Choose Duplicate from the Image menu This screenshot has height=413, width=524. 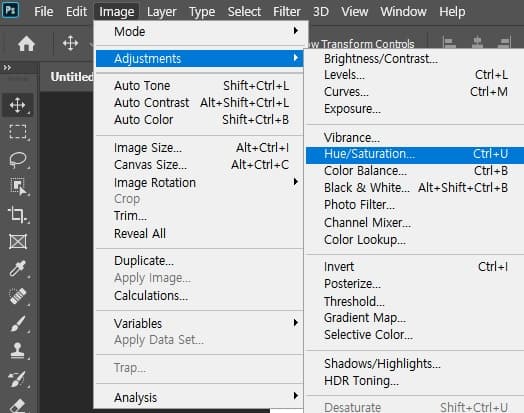click(x=200, y=261)
